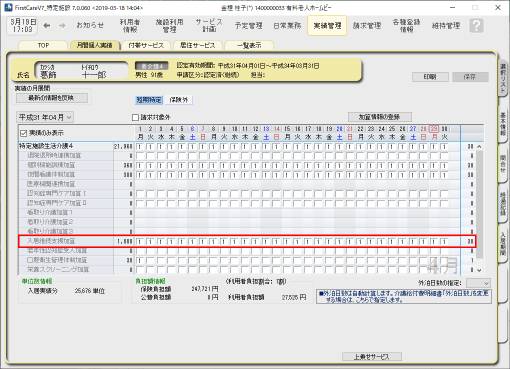This screenshot has width=510, height=369.
Task: Open the 予定管理 menu
Action: click(248, 25)
